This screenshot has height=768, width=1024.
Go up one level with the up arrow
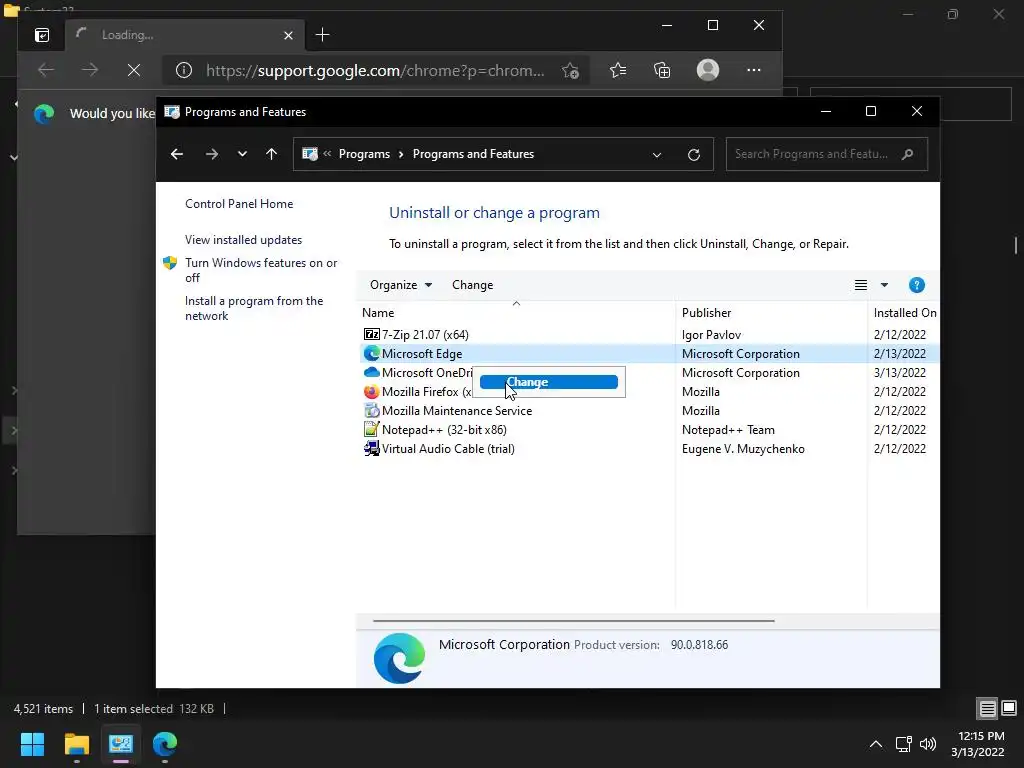click(x=272, y=154)
